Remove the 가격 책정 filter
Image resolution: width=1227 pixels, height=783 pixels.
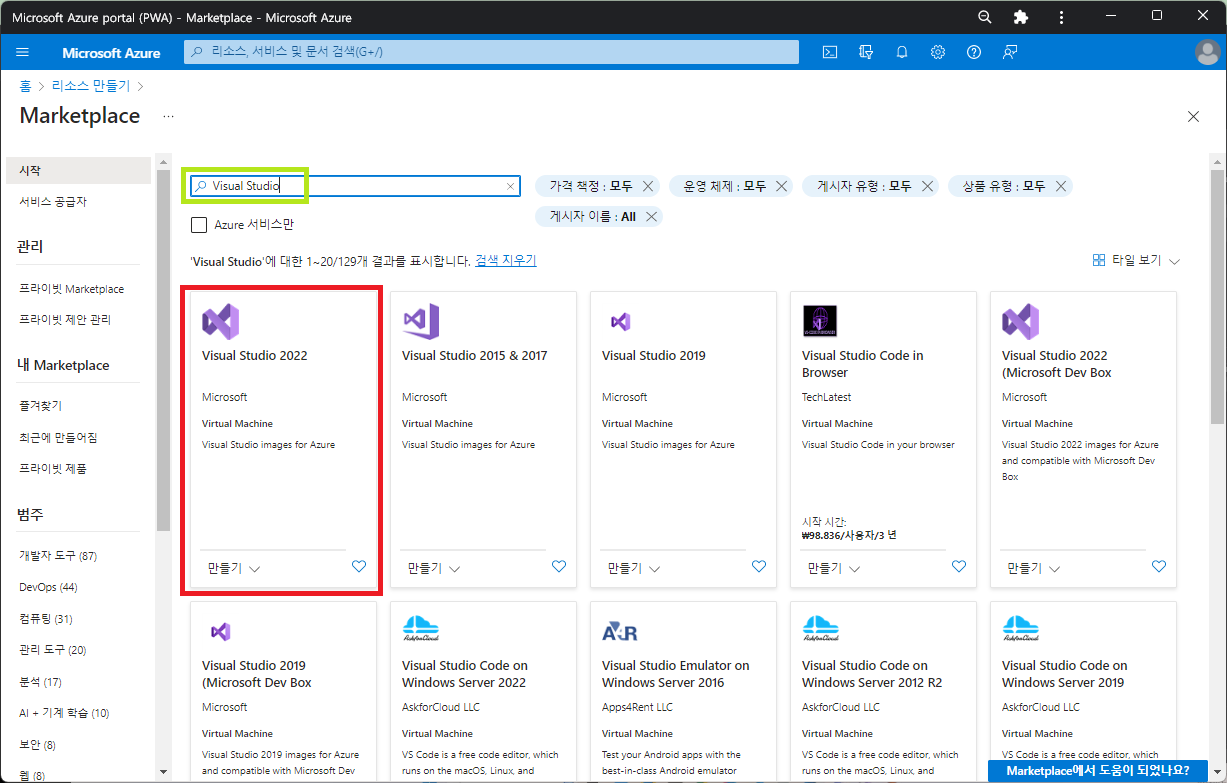[648, 186]
